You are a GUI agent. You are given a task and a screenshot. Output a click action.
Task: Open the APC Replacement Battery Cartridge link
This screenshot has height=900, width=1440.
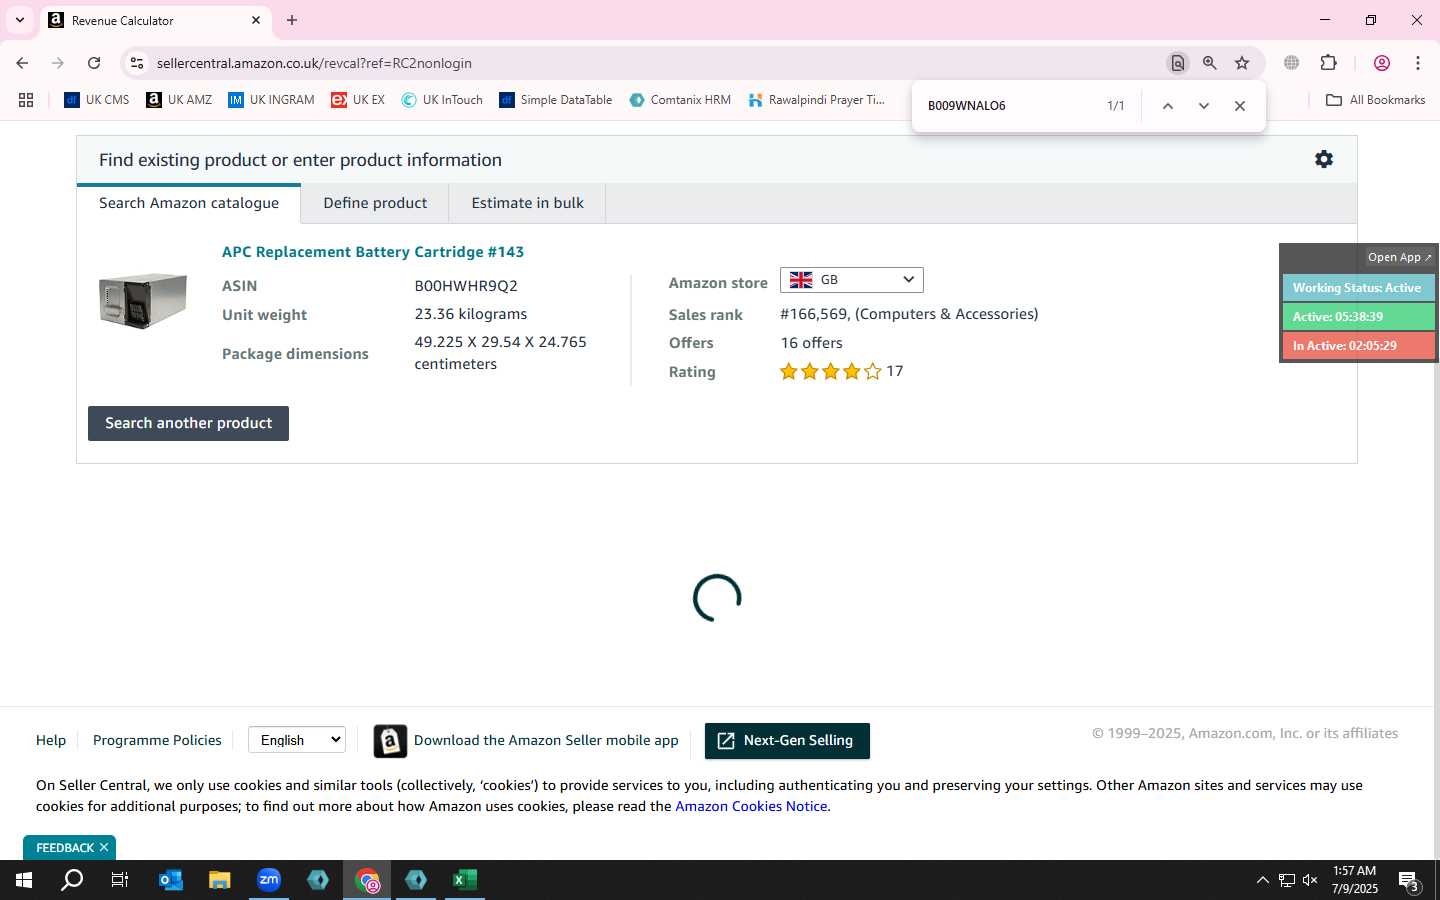click(373, 252)
